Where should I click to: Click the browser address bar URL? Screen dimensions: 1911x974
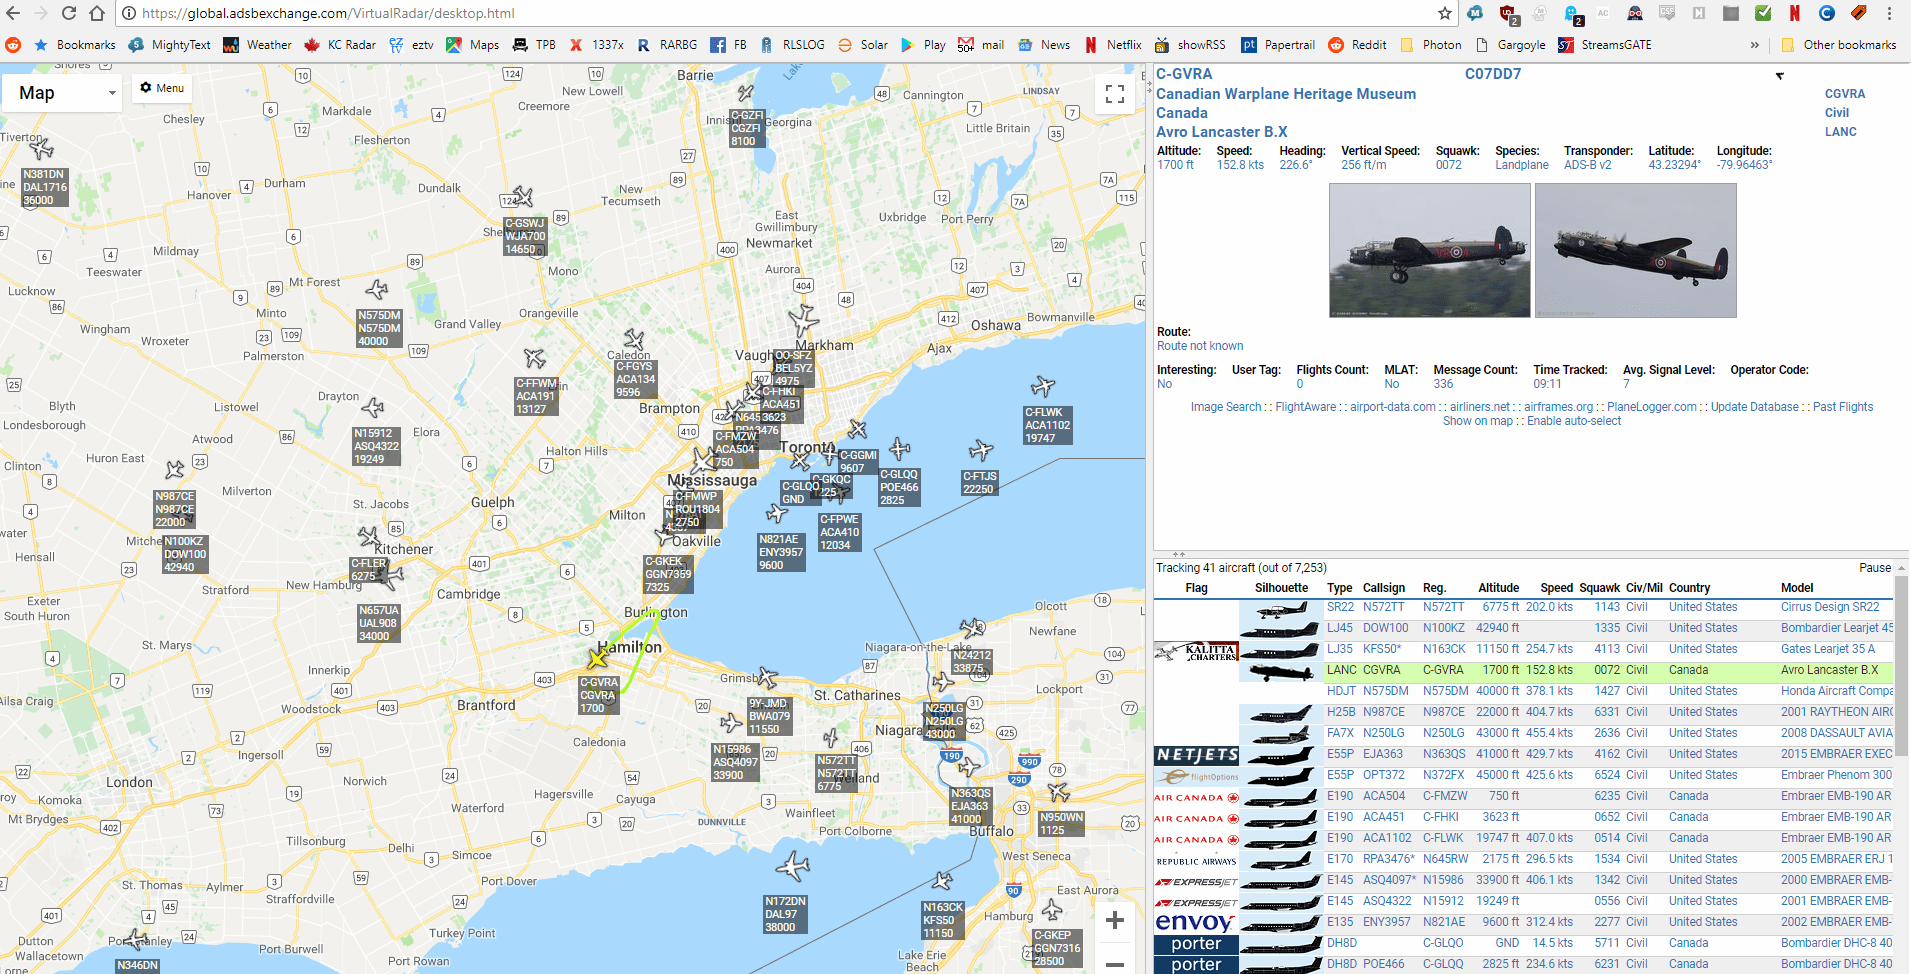(328, 14)
